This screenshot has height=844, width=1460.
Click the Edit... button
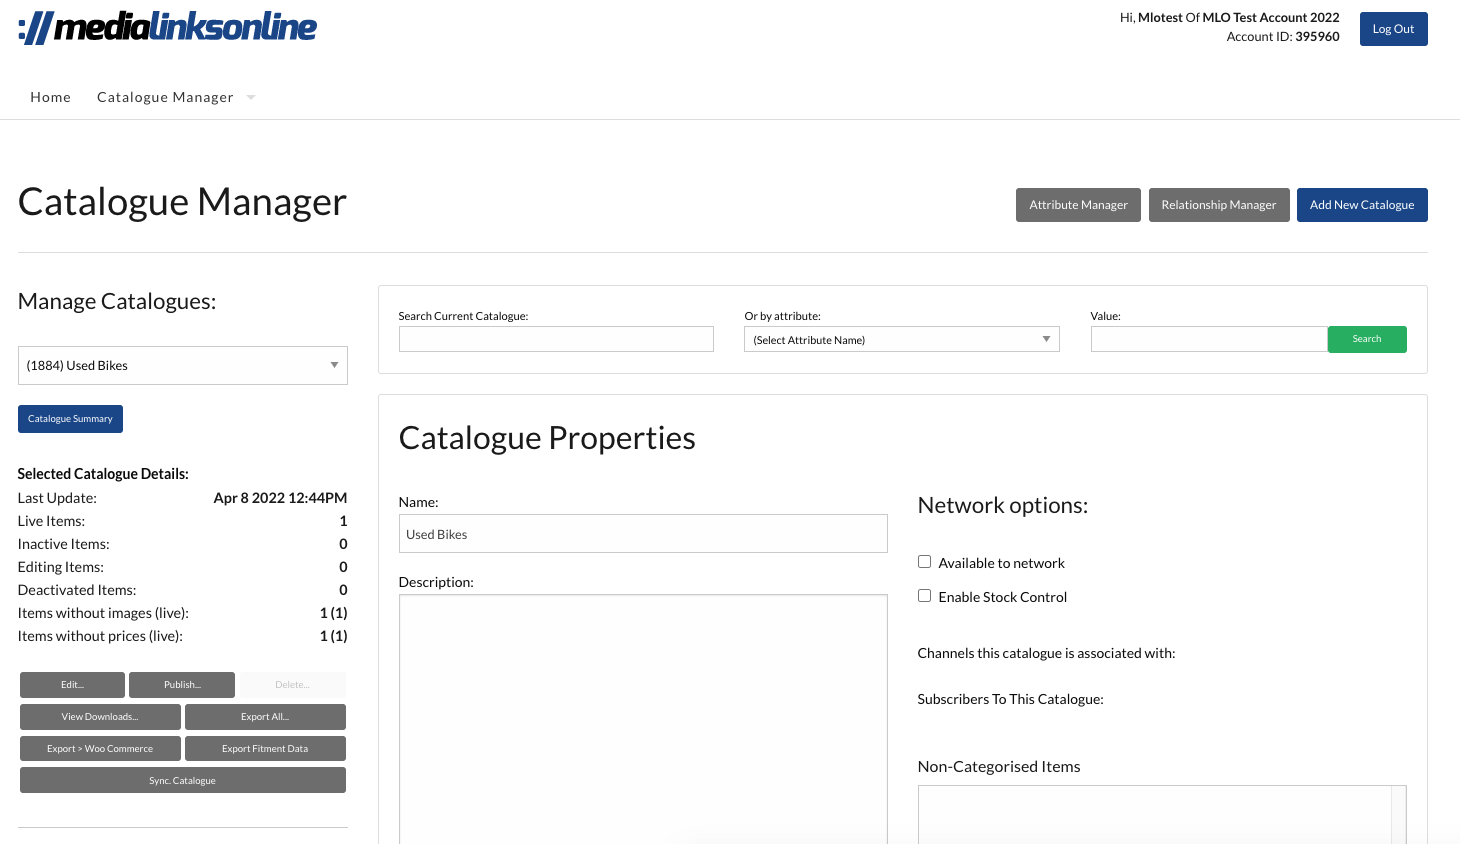point(72,685)
